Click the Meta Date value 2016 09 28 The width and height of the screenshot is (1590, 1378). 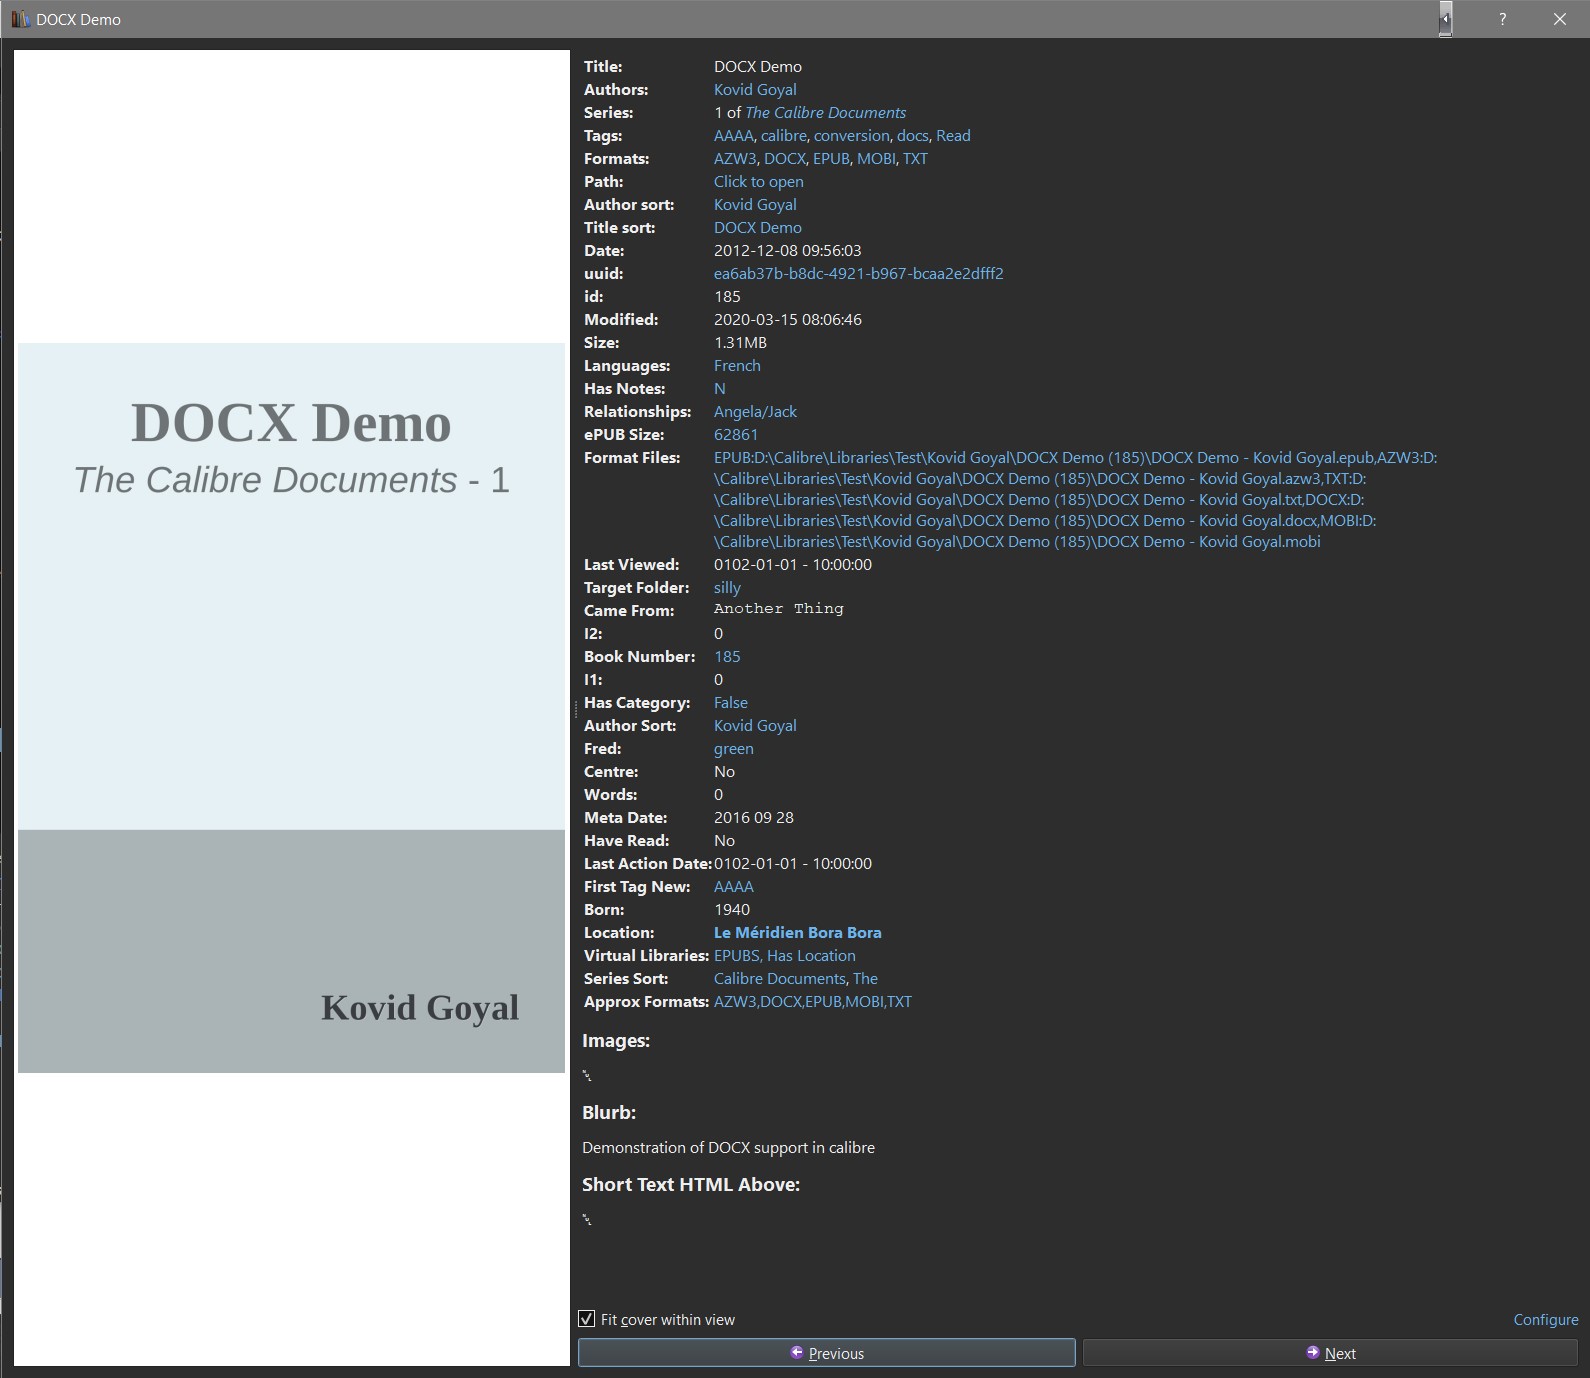pos(754,818)
